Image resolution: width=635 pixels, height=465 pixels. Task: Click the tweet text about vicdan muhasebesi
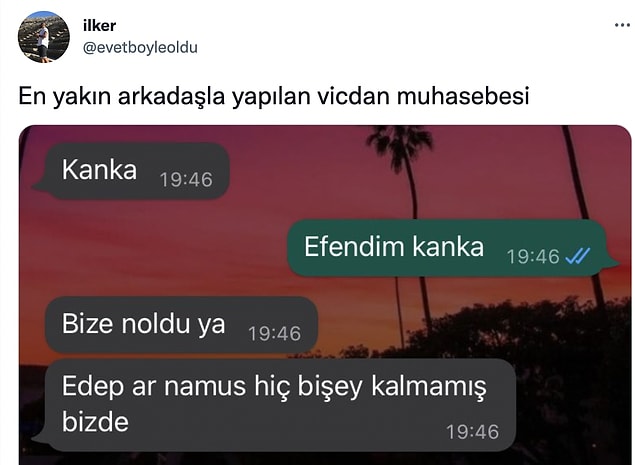(x=274, y=96)
